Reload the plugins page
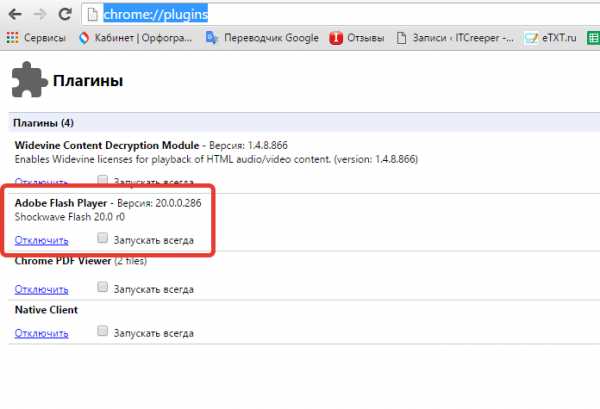 tap(65, 14)
